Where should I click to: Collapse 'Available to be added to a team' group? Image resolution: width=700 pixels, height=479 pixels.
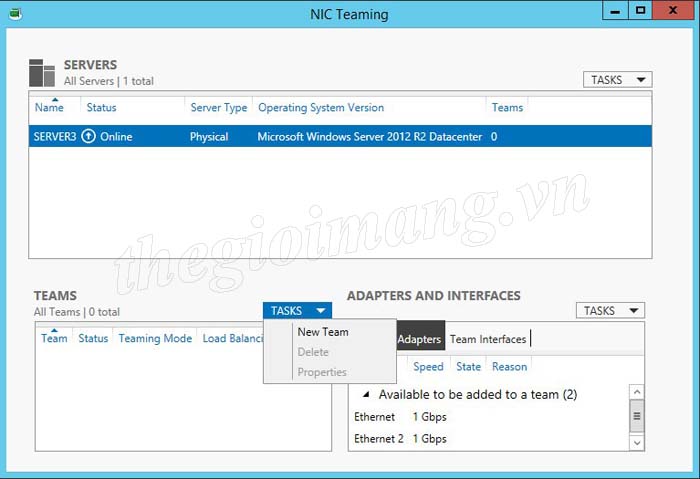(x=366, y=394)
